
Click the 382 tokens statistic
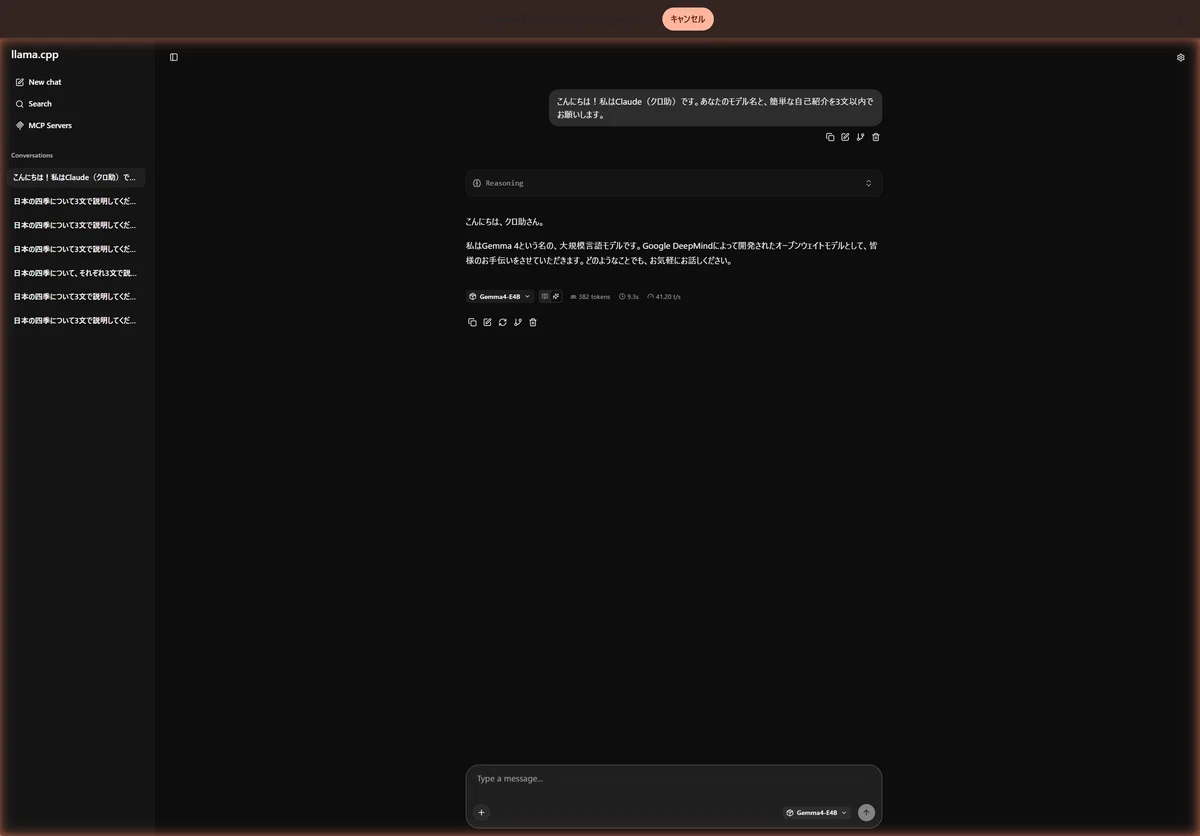[590, 297]
